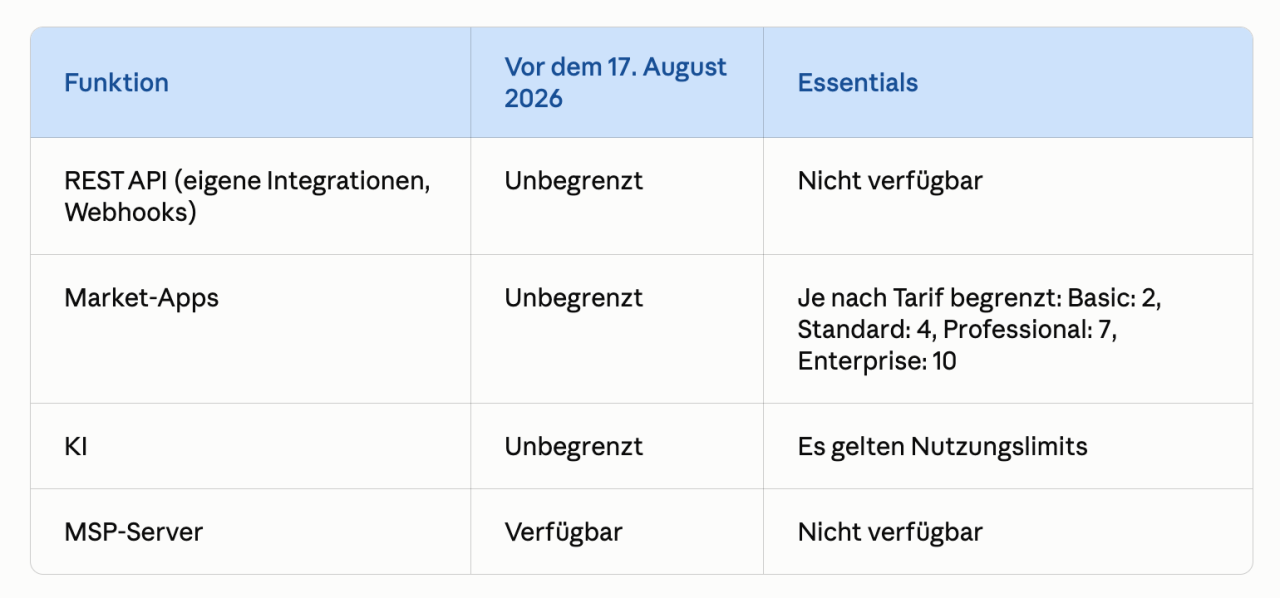
Task: Click the 'Je nach Tarif begrenzt' cell
Action: click(1008, 329)
